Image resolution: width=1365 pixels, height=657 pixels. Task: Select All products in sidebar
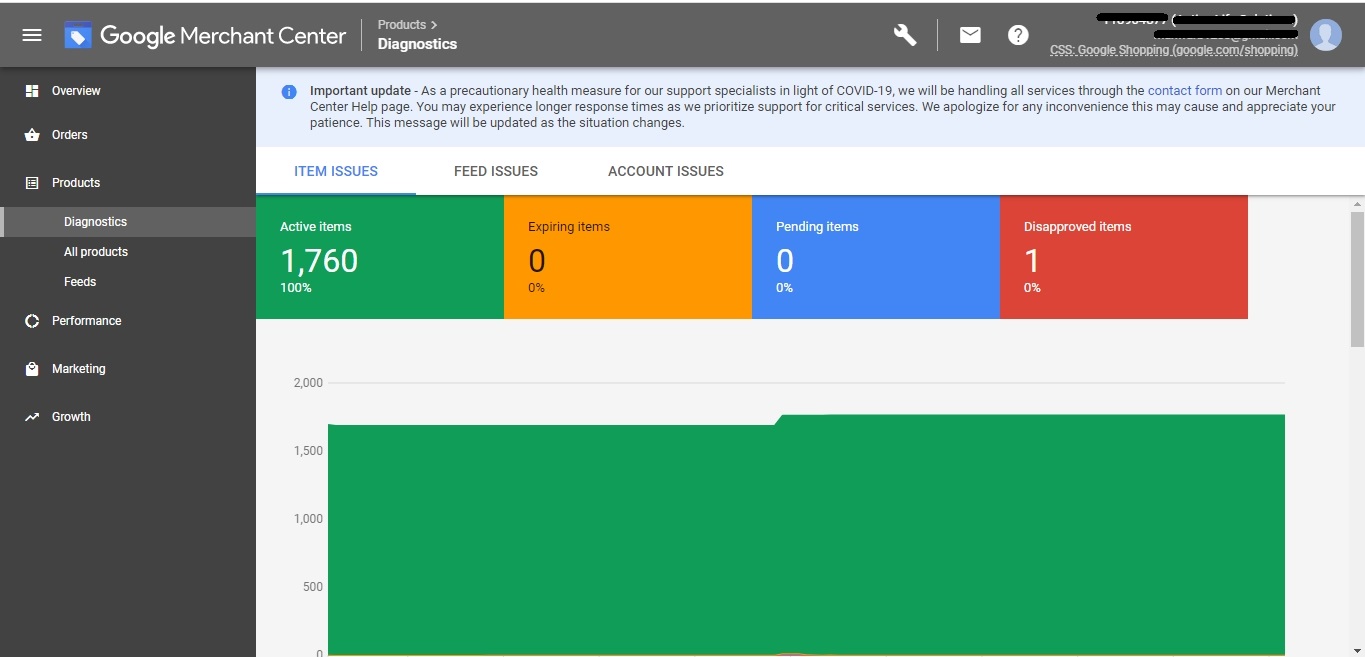[96, 252]
